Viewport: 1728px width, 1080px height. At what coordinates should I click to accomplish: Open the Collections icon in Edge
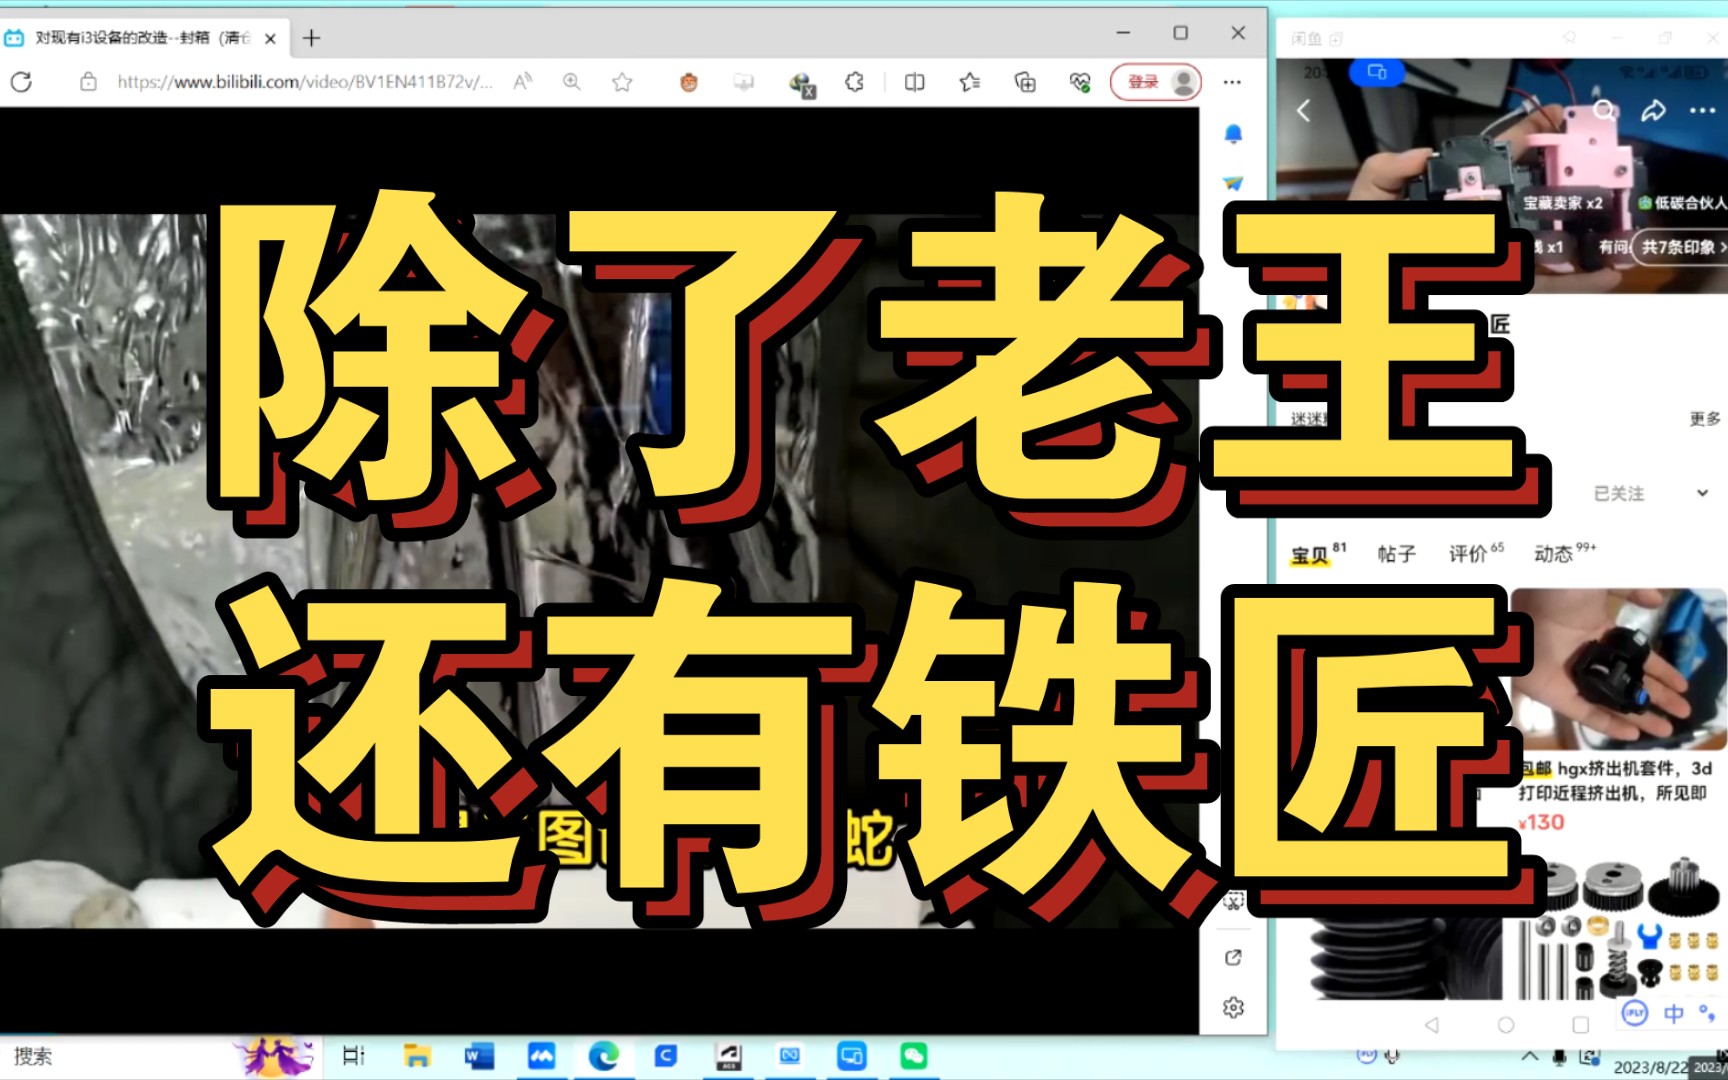[x=1025, y=82]
